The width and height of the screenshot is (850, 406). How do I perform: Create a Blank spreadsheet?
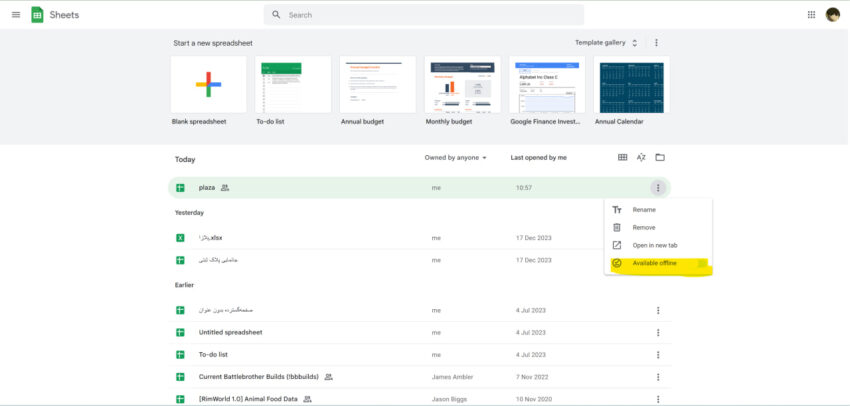(x=209, y=85)
